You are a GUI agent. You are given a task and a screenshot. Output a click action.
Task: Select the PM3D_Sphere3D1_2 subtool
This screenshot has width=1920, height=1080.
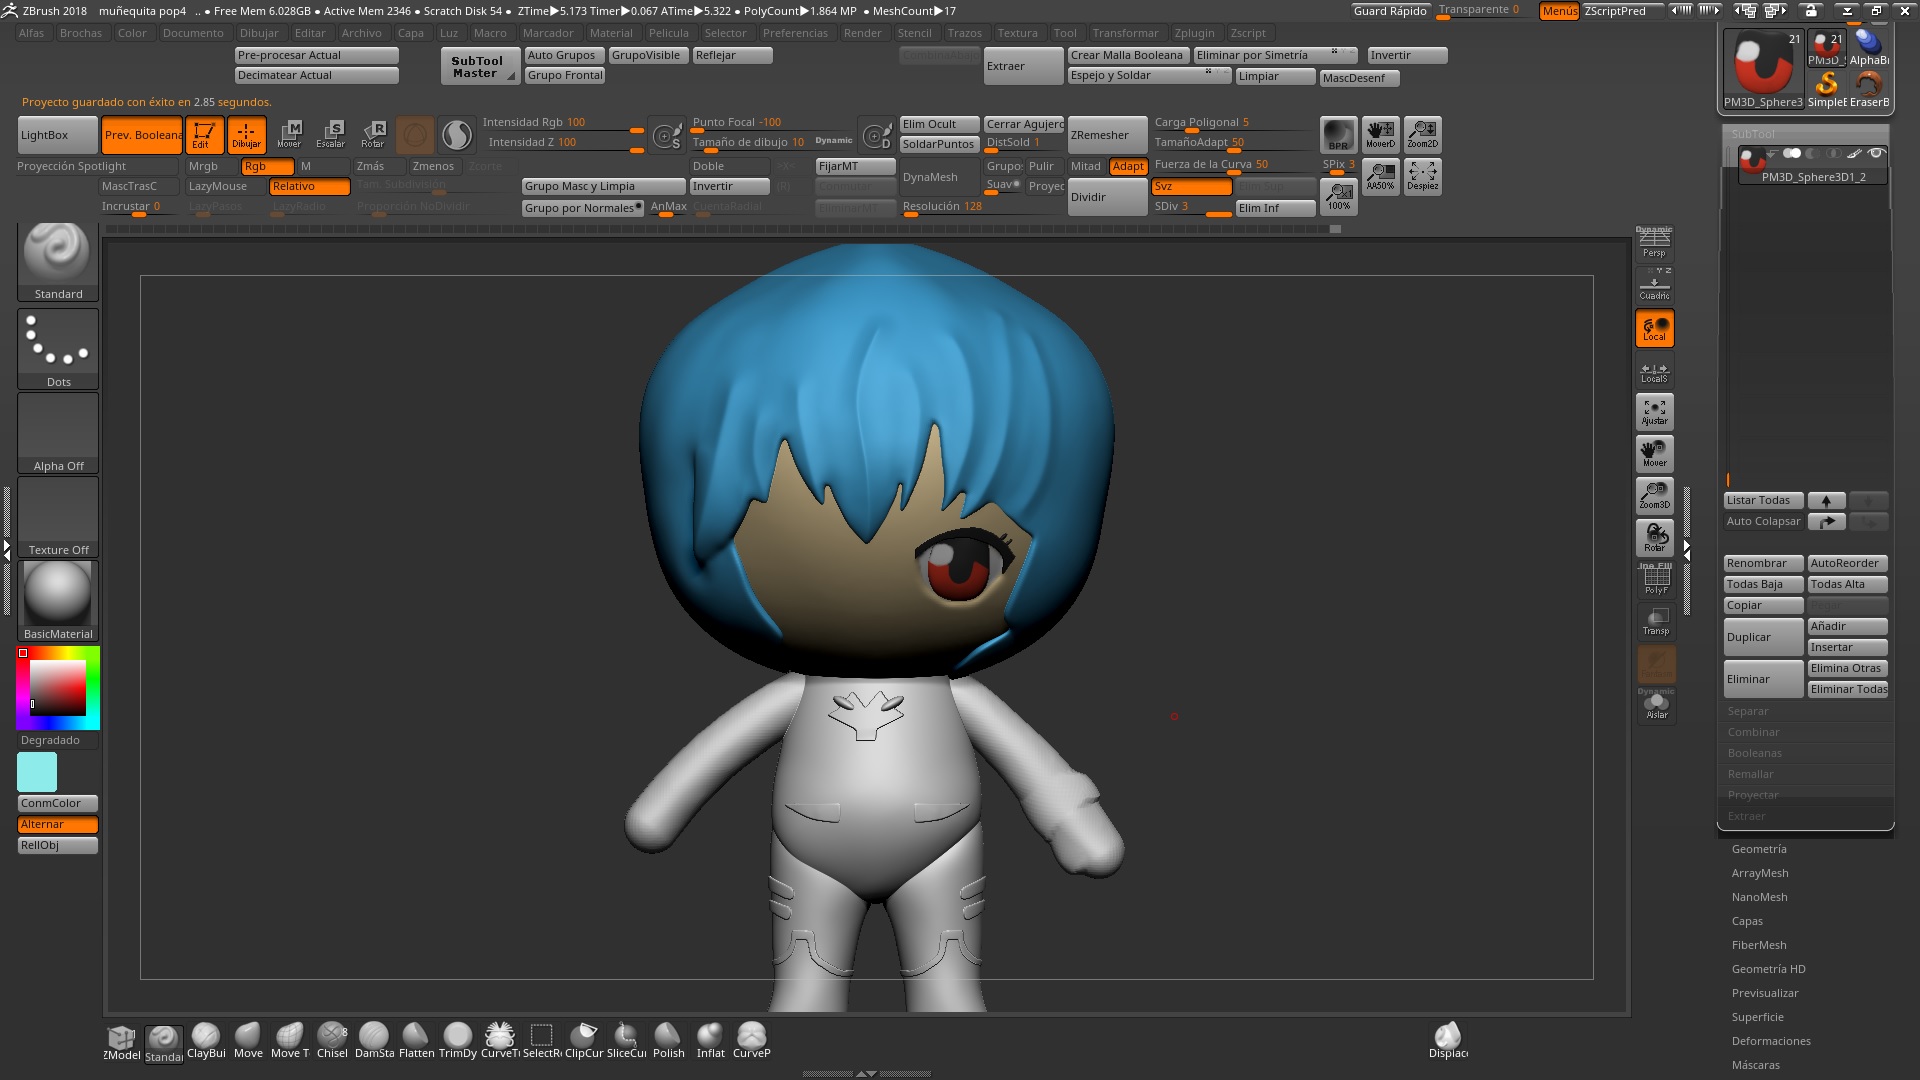[x=1812, y=165]
